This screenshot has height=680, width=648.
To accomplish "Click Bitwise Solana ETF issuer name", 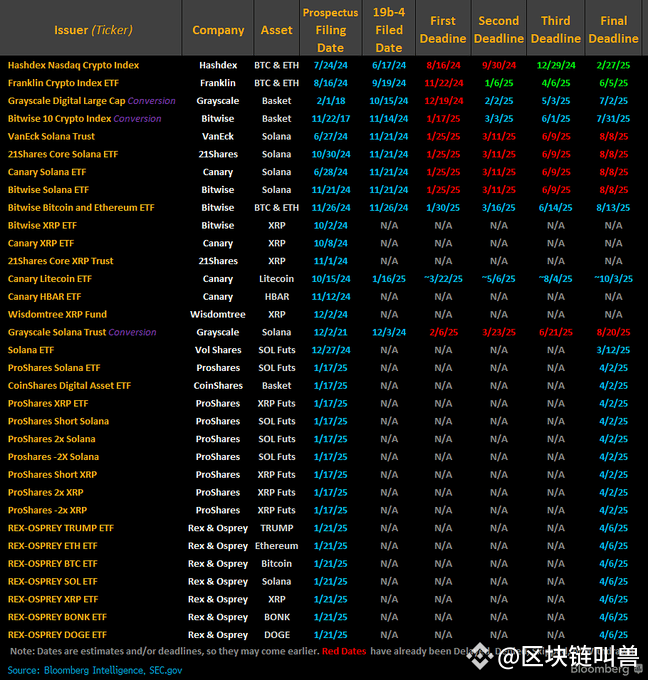I will coord(48,190).
